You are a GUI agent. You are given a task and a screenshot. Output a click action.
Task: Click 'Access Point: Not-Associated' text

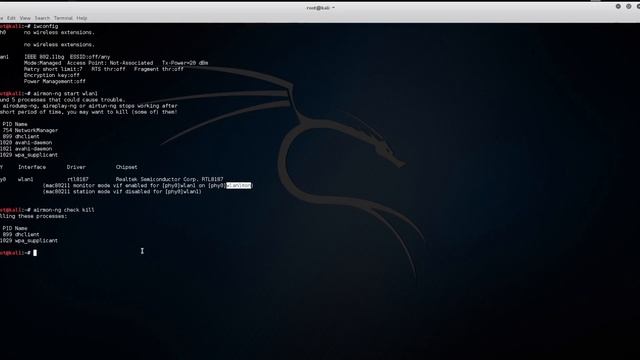pyautogui.click(x=110, y=63)
